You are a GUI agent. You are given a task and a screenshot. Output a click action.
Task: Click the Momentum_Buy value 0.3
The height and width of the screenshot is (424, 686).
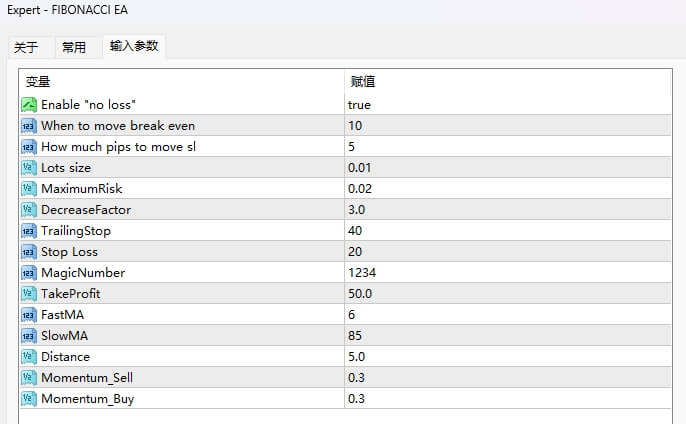tap(357, 399)
